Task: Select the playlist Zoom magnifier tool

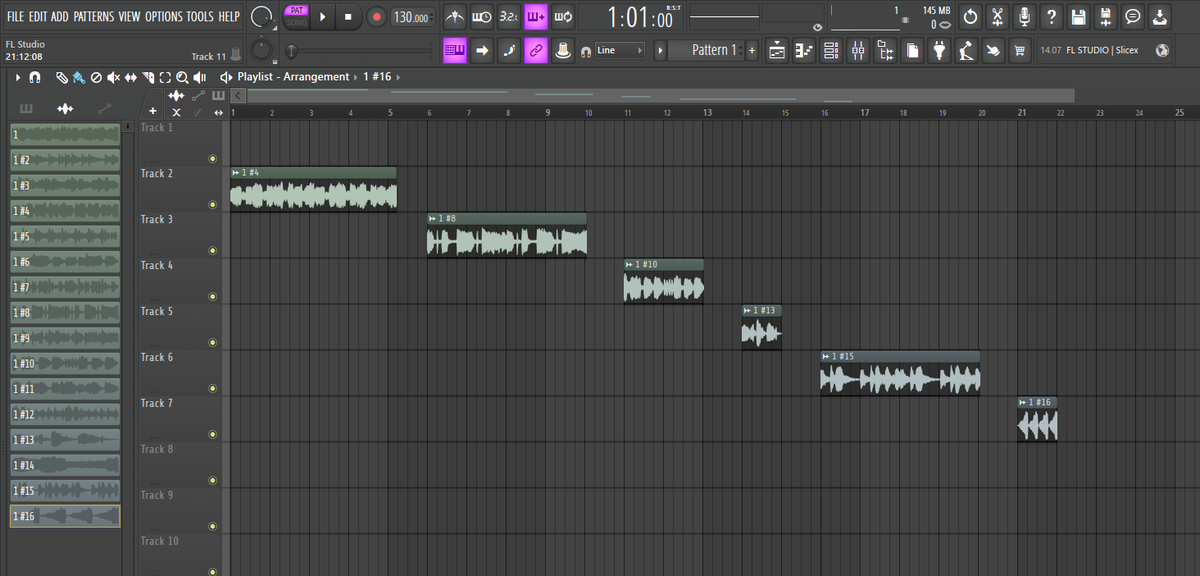Action: [182, 77]
